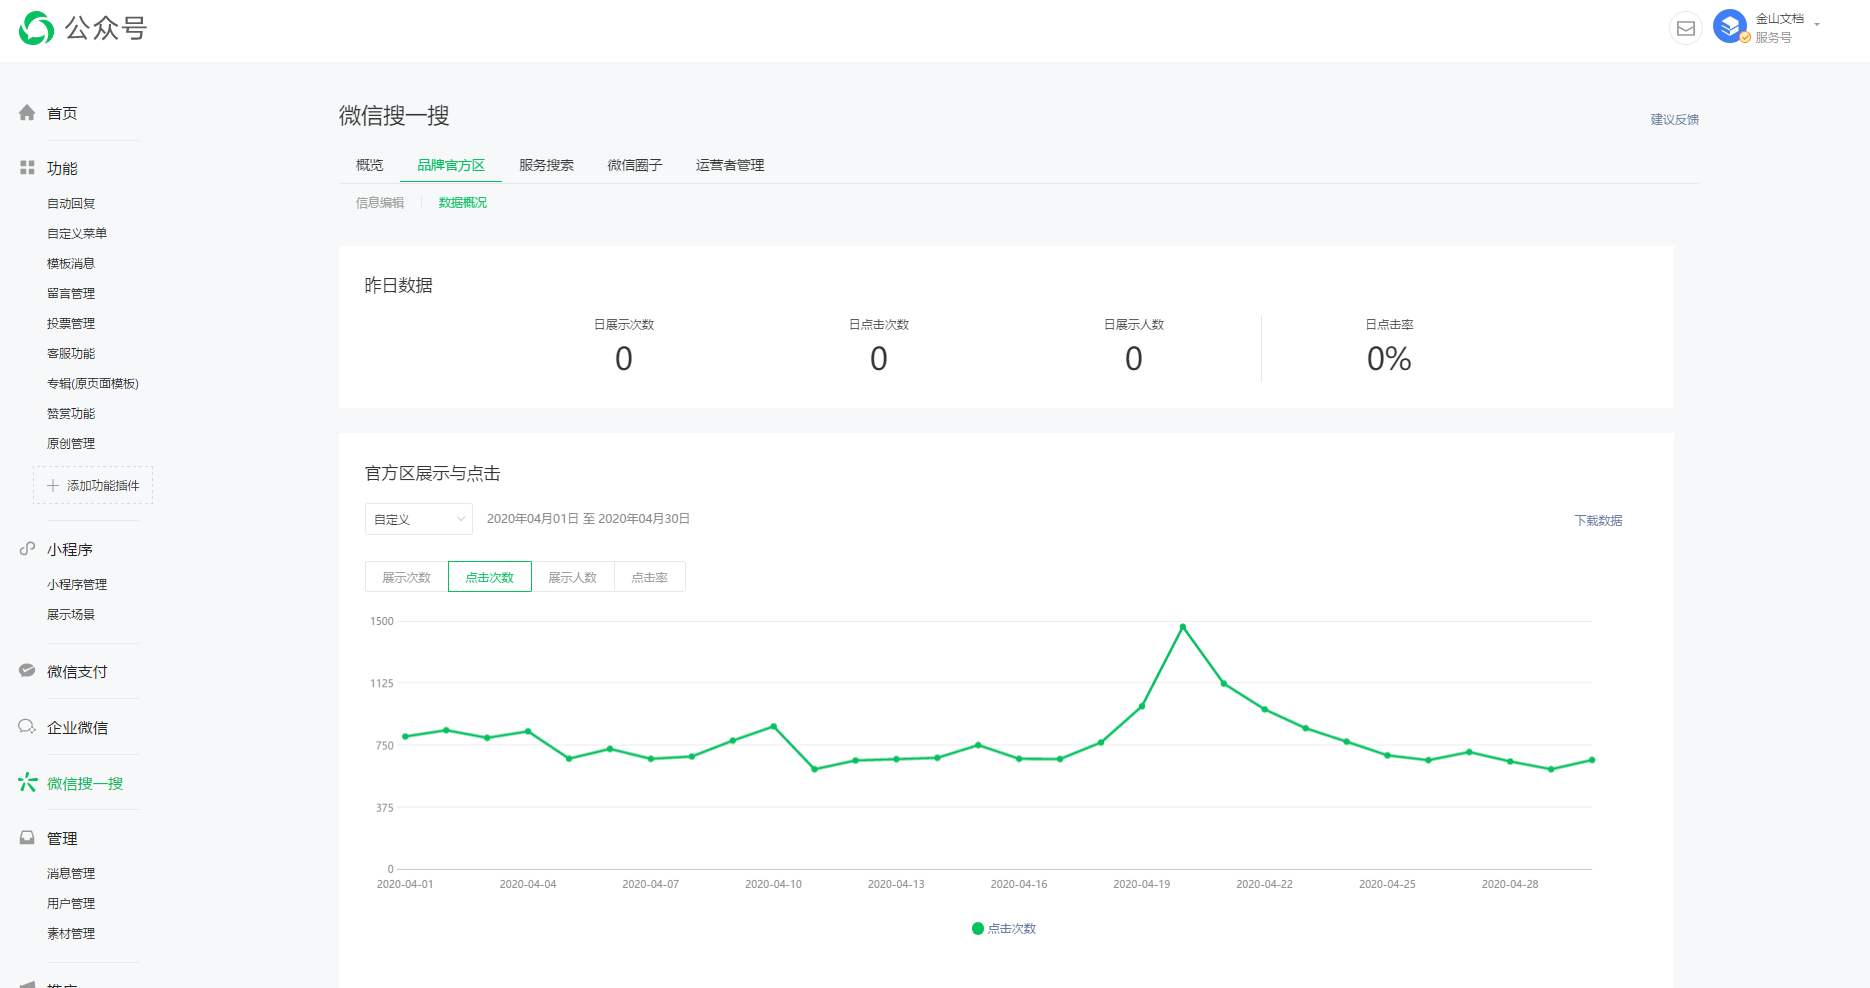Image resolution: width=1870 pixels, height=988 pixels.
Task: Open 客服功能 in sidebar
Action: coord(71,353)
